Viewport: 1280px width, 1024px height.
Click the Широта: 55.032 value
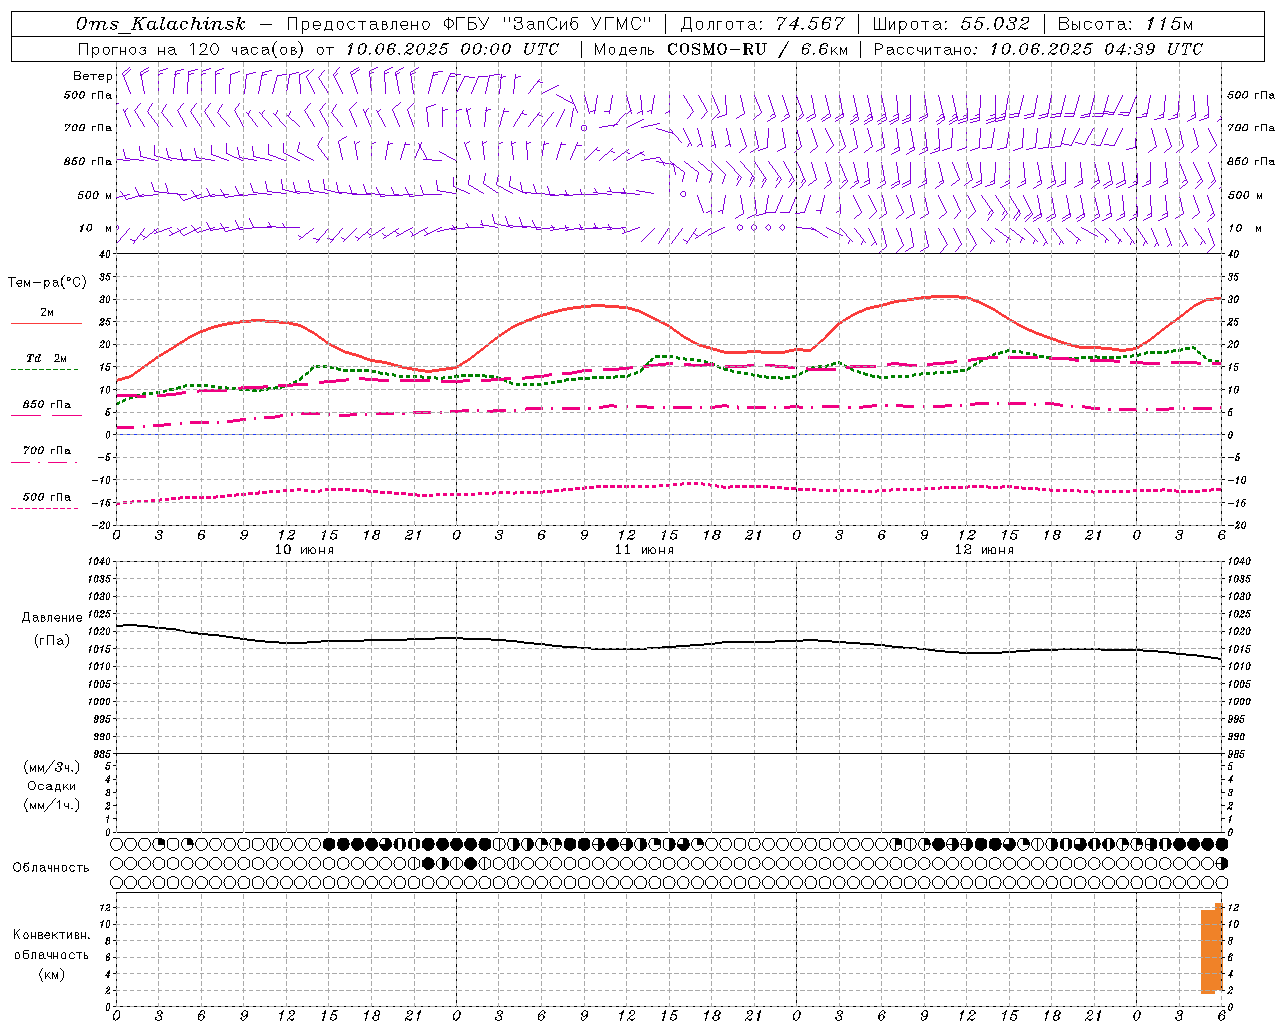pos(951,24)
